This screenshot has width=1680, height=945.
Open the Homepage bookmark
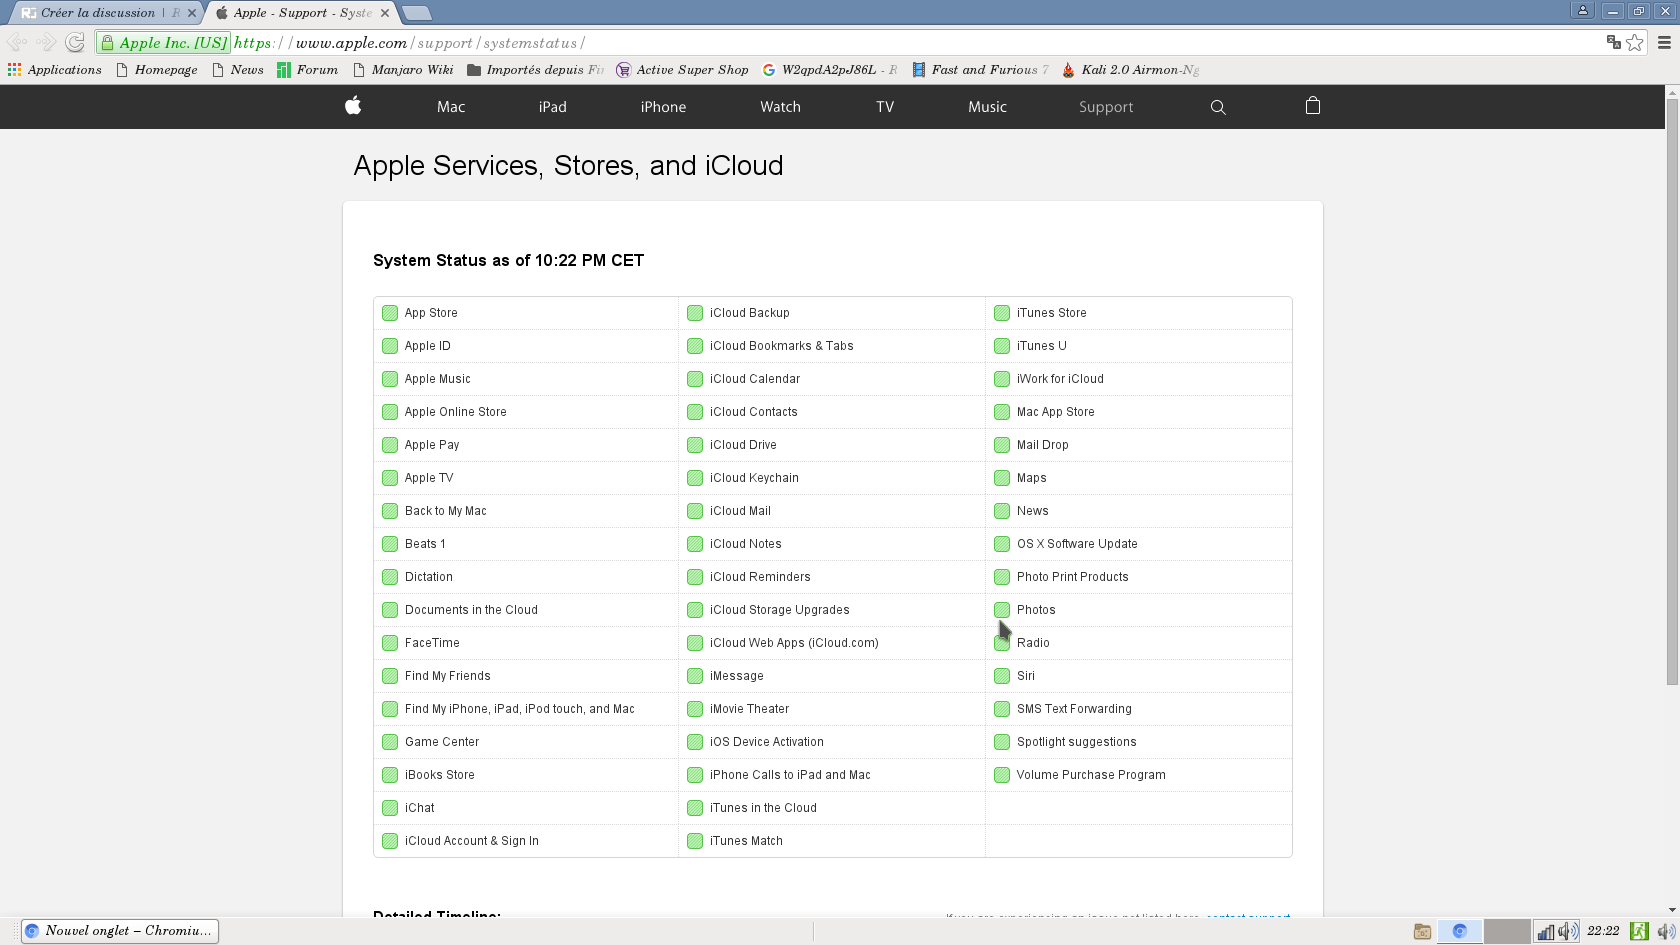tap(157, 69)
